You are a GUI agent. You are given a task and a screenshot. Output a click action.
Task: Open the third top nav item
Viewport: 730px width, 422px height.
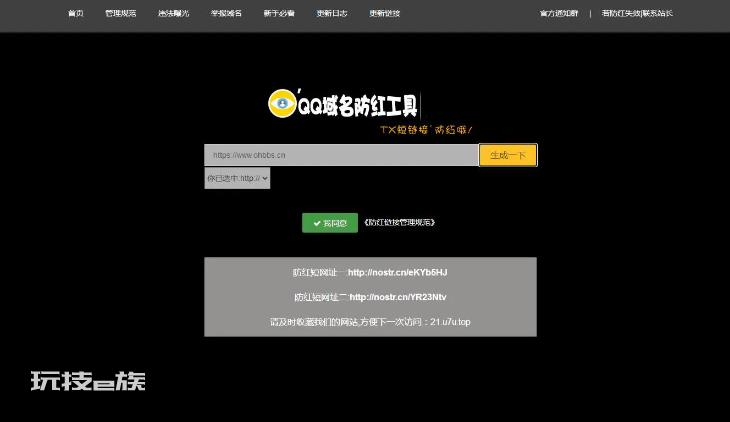[x=173, y=14]
